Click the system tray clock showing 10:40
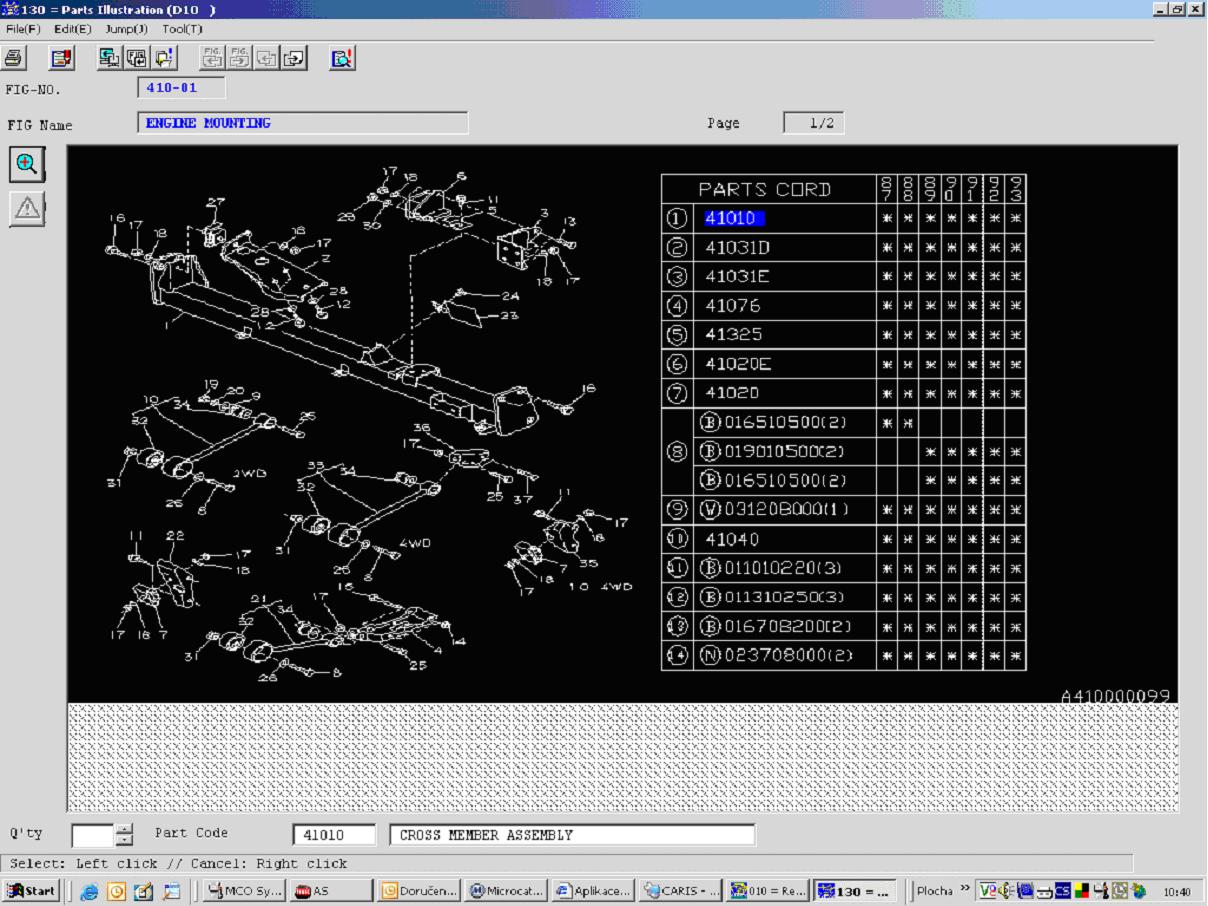 pos(1177,892)
